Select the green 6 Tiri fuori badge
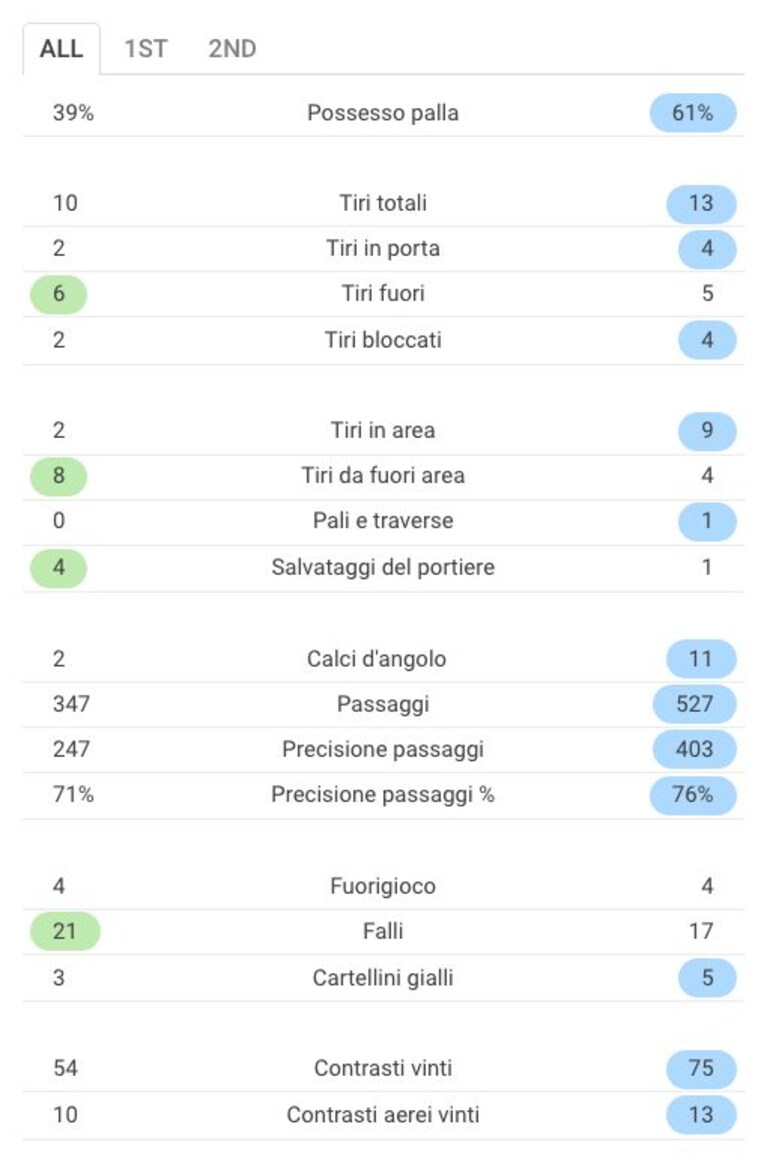This screenshot has height=1172, width=767. pos(58,294)
